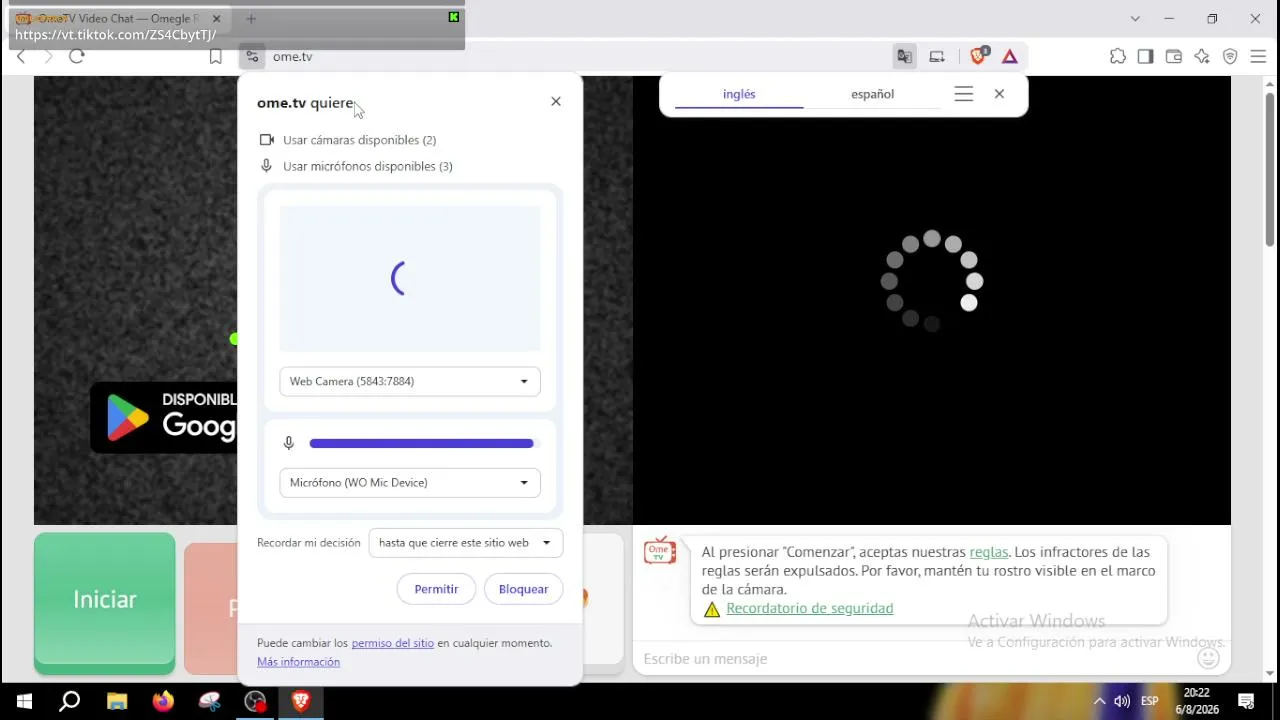Open the Brave Wallet icon

[1174, 56]
